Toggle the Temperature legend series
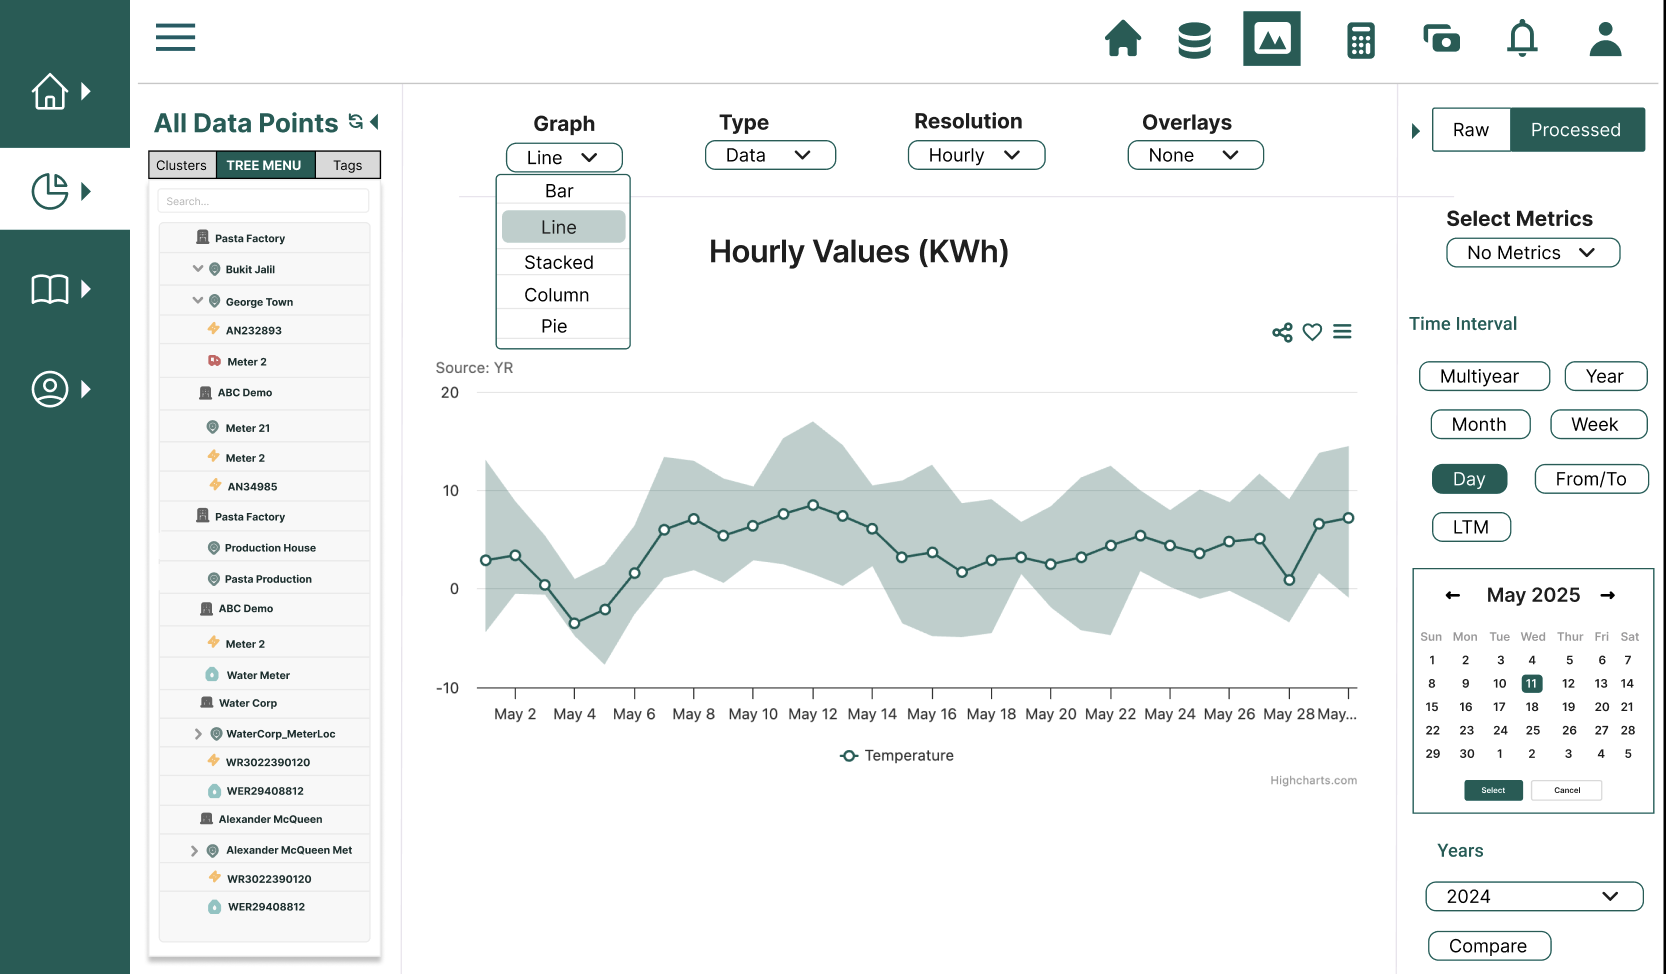1666x974 pixels. point(897,756)
